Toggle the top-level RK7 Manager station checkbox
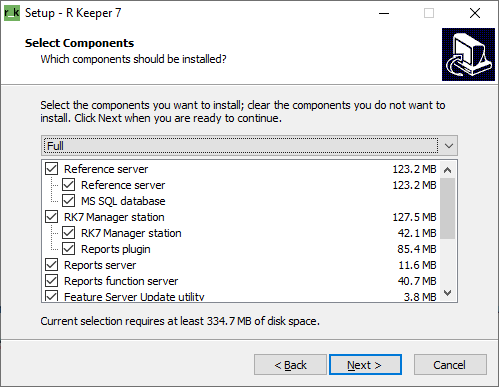499x387 pixels. coord(51,217)
